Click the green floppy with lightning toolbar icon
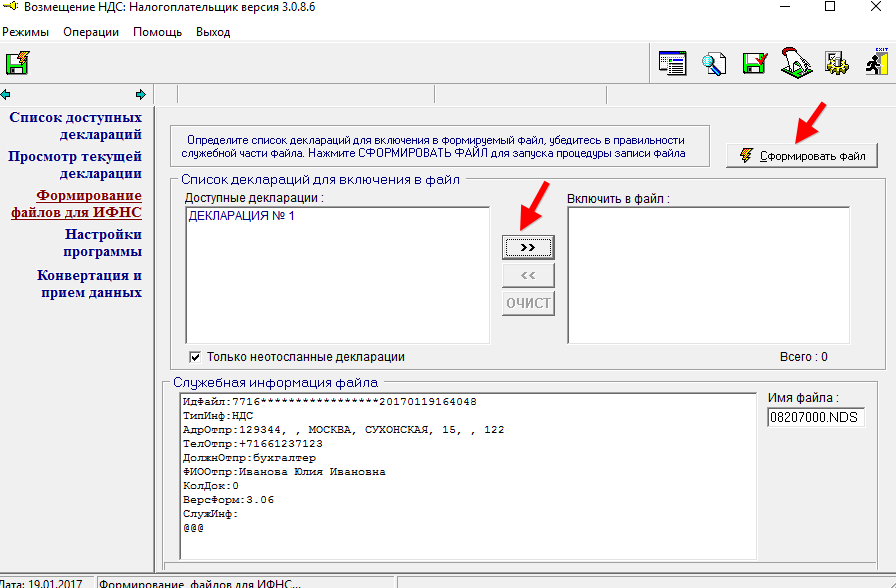 tap(17, 63)
